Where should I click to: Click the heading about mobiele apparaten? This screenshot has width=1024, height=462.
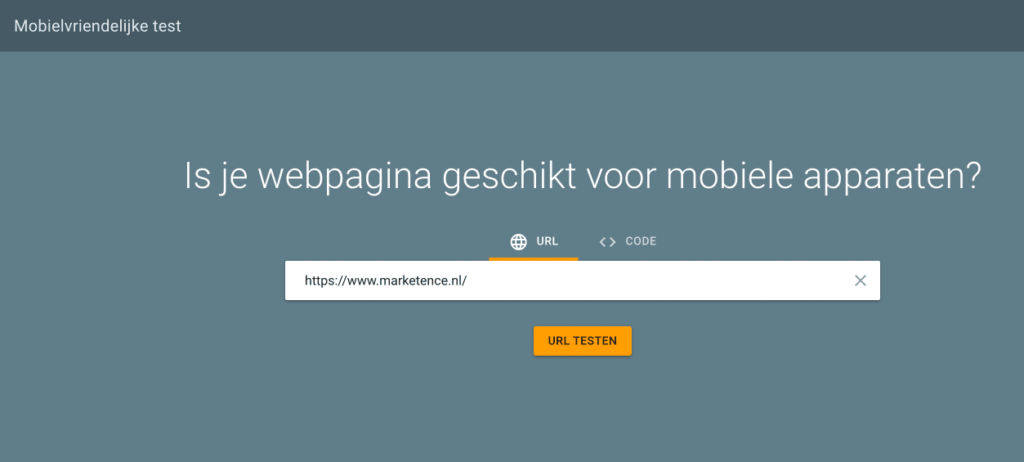pyautogui.click(x=583, y=178)
